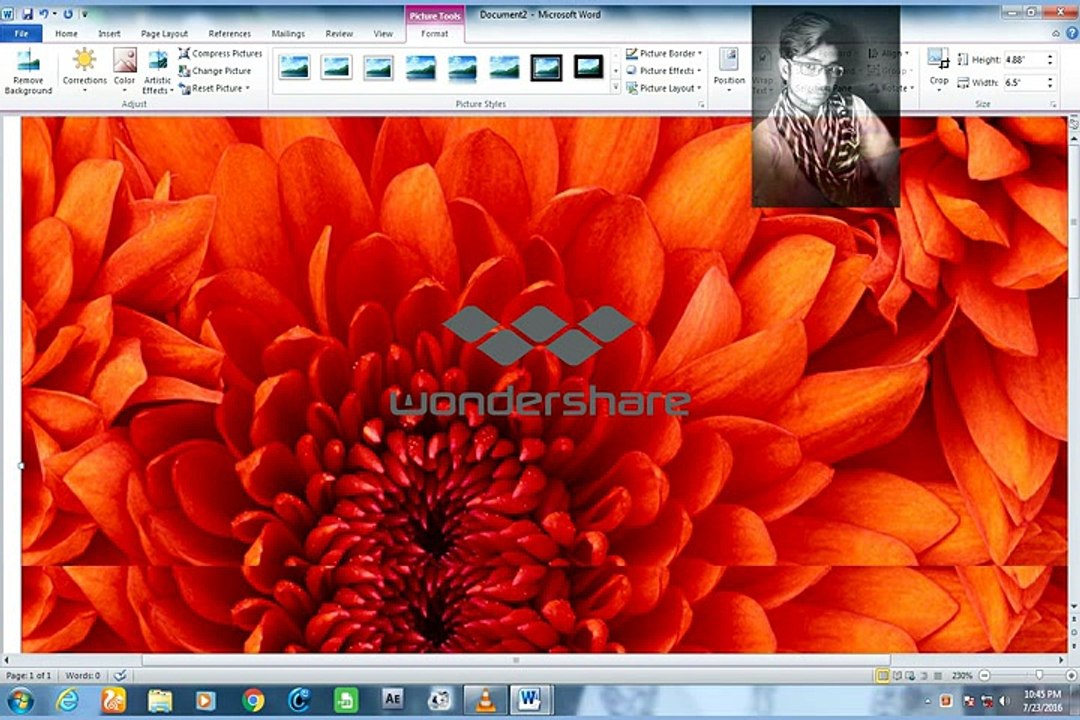Click the Redo/Repeat icon
The height and width of the screenshot is (720, 1080).
68,14
